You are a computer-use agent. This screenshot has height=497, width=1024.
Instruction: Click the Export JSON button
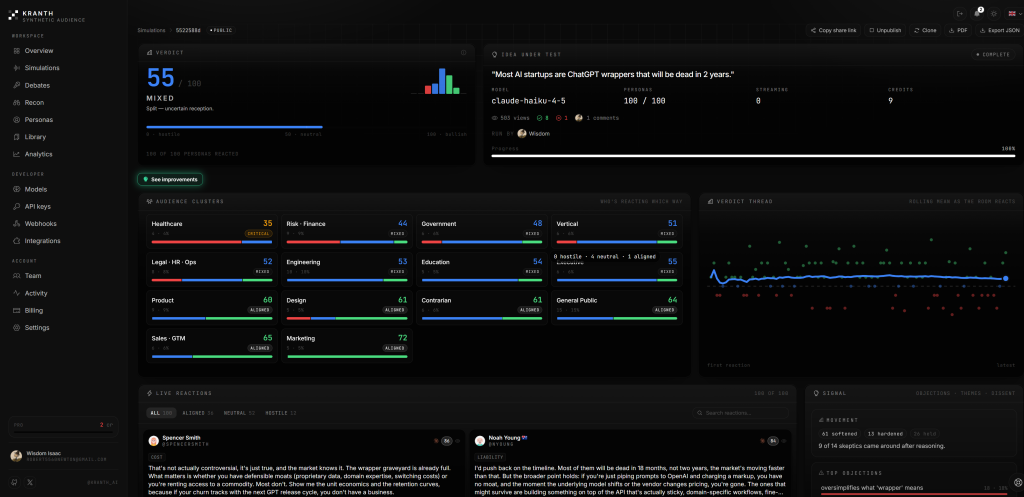[999, 30]
